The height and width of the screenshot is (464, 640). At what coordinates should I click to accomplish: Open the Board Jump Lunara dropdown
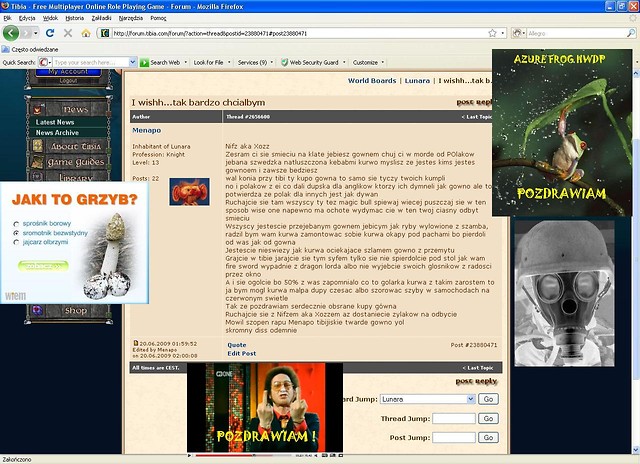(428, 399)
